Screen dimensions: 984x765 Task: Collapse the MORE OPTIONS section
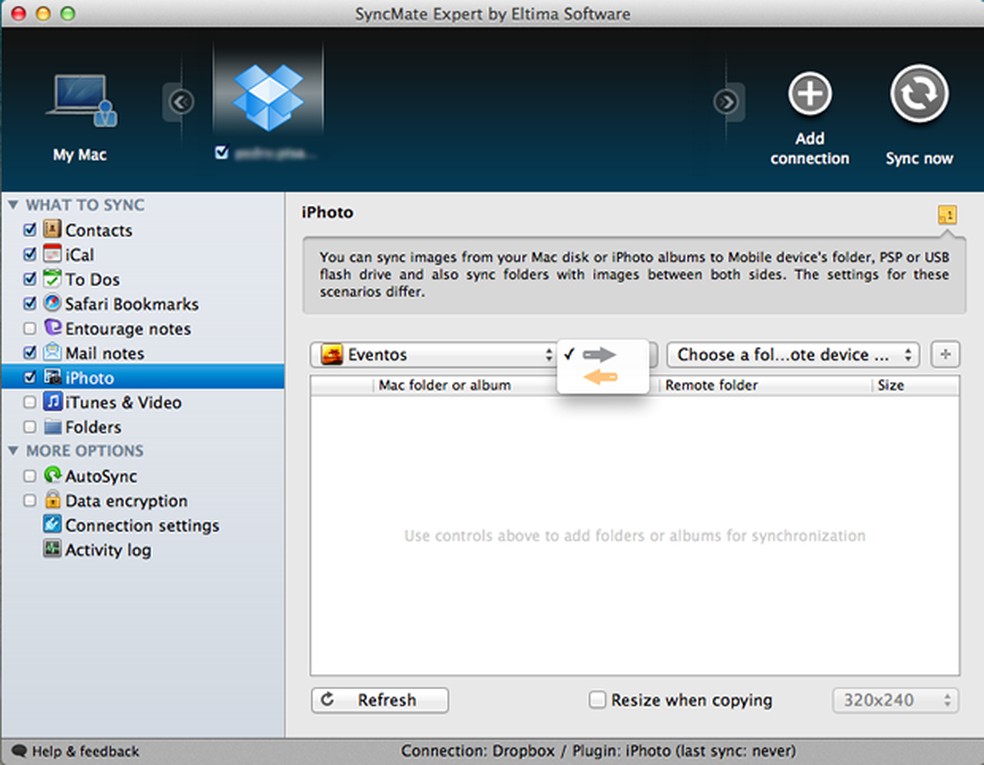[x=13, y=451]
